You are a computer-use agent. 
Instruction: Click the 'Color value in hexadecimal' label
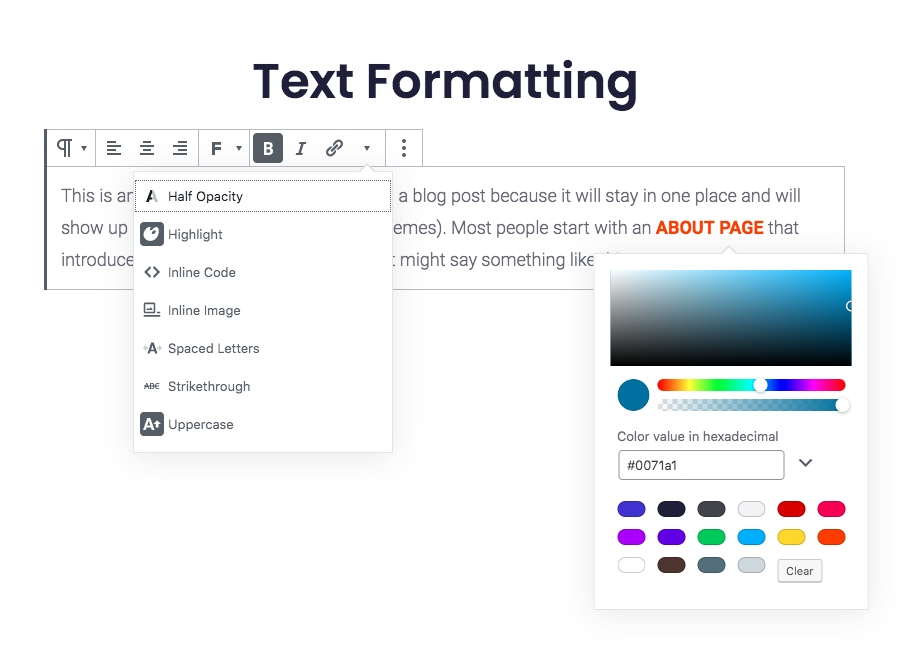697,437
